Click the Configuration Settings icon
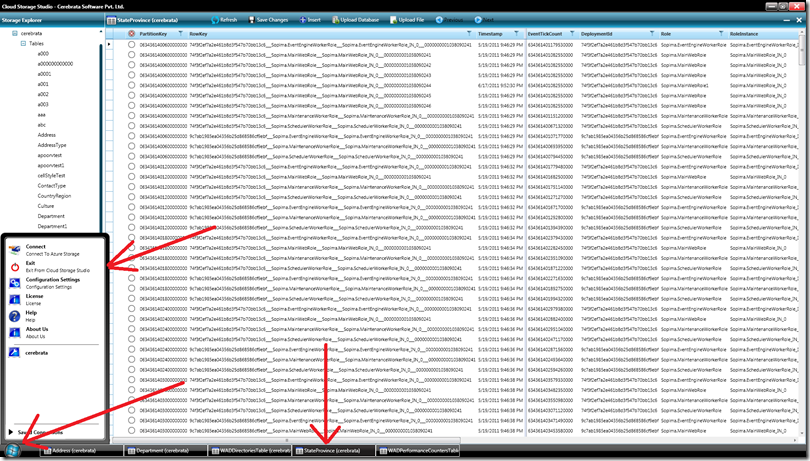Screen dimensions: 810x461 (x=14, y=283)
